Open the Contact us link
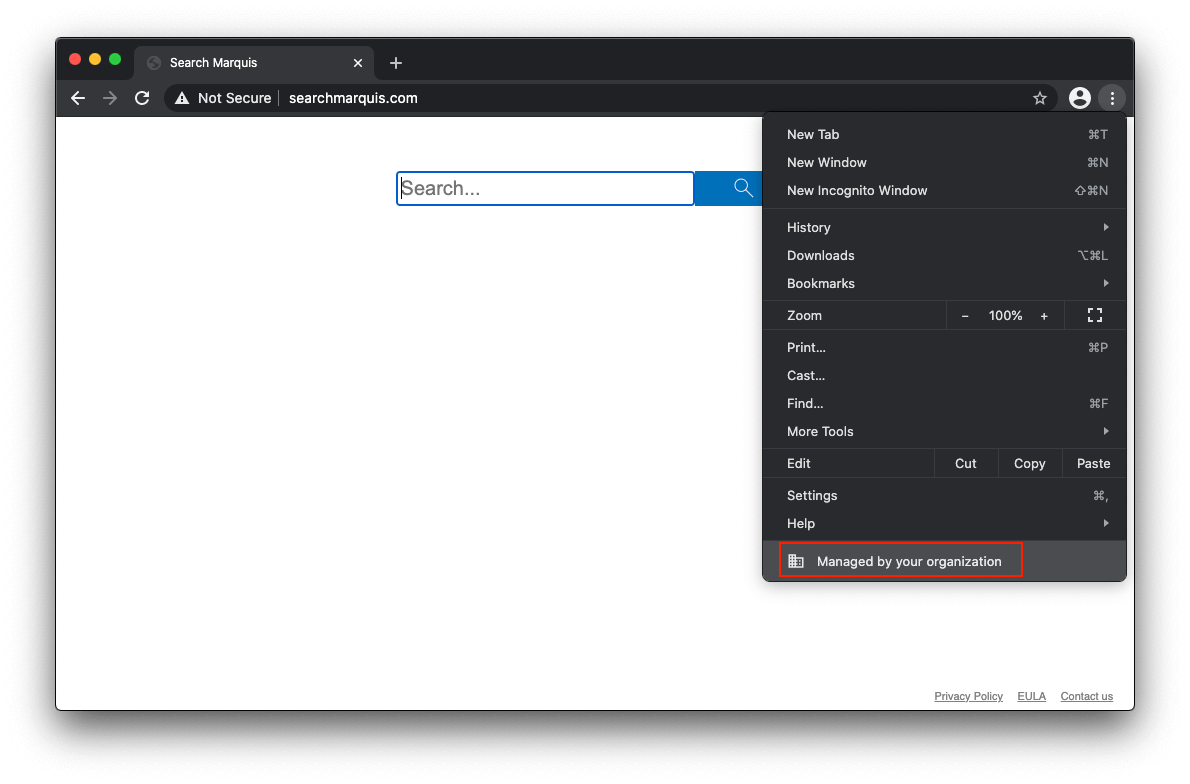1190x784 pixels. [1086, 696]
